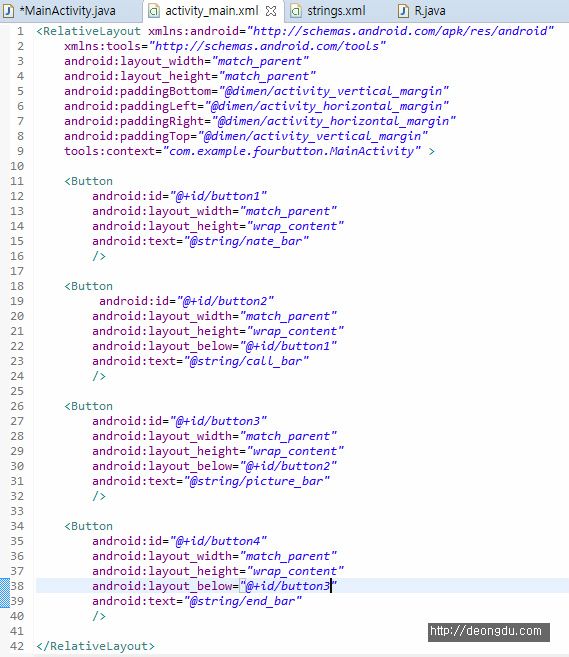Click android:paddingRight attribute on line 7
Image resolution: width=569 pixels, height=657 pixels.
(134, 121)
